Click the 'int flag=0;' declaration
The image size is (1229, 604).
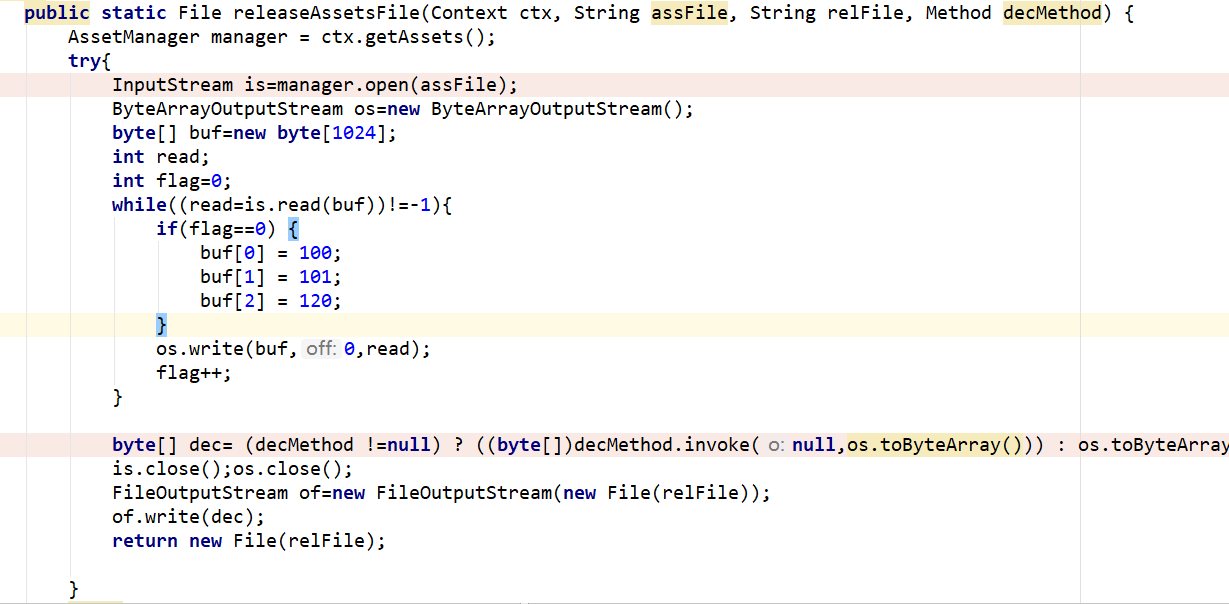pos(172,181)
